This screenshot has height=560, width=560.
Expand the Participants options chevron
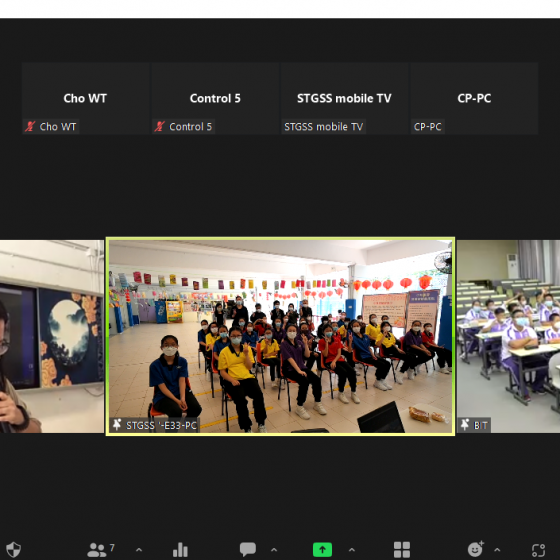pos(139,550)
